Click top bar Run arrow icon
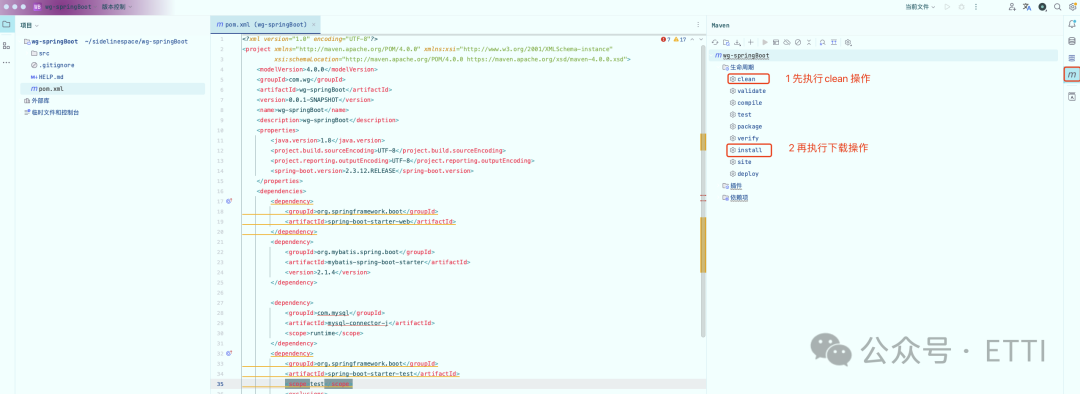Image resolution: width=1080 pixels, height=394 pixels. pyautogui.click(x=948, y=6)
